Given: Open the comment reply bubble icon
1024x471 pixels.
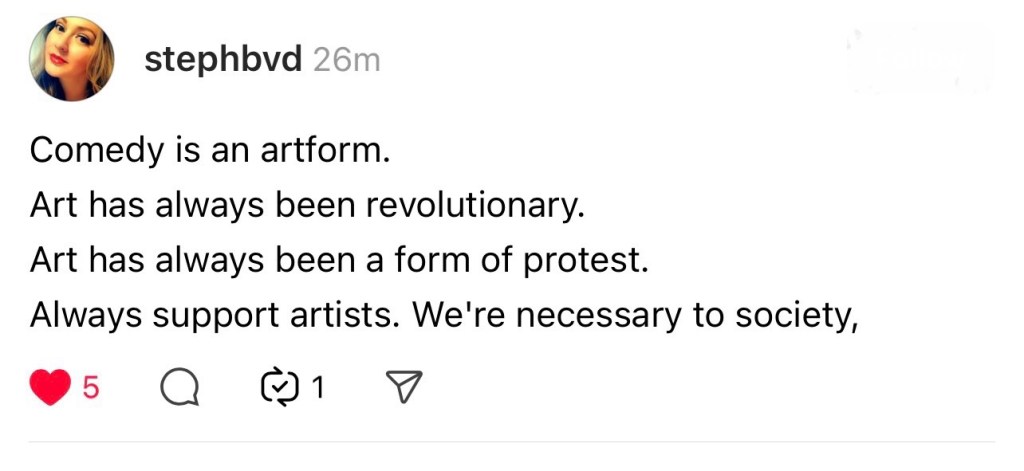Looking at the screenshot, I should coord(179,388).
